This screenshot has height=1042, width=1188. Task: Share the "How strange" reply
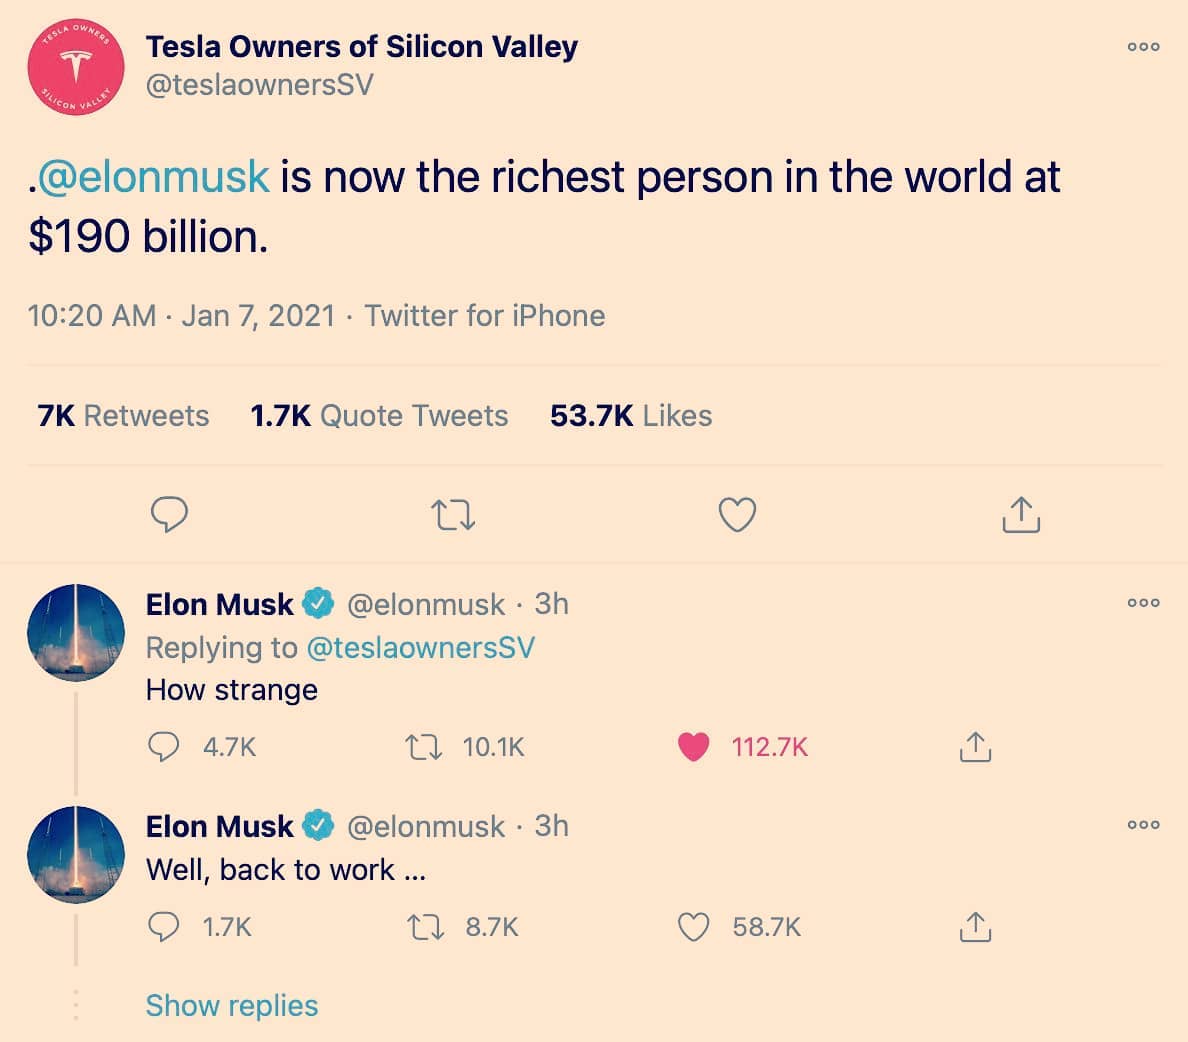(975, 747)
